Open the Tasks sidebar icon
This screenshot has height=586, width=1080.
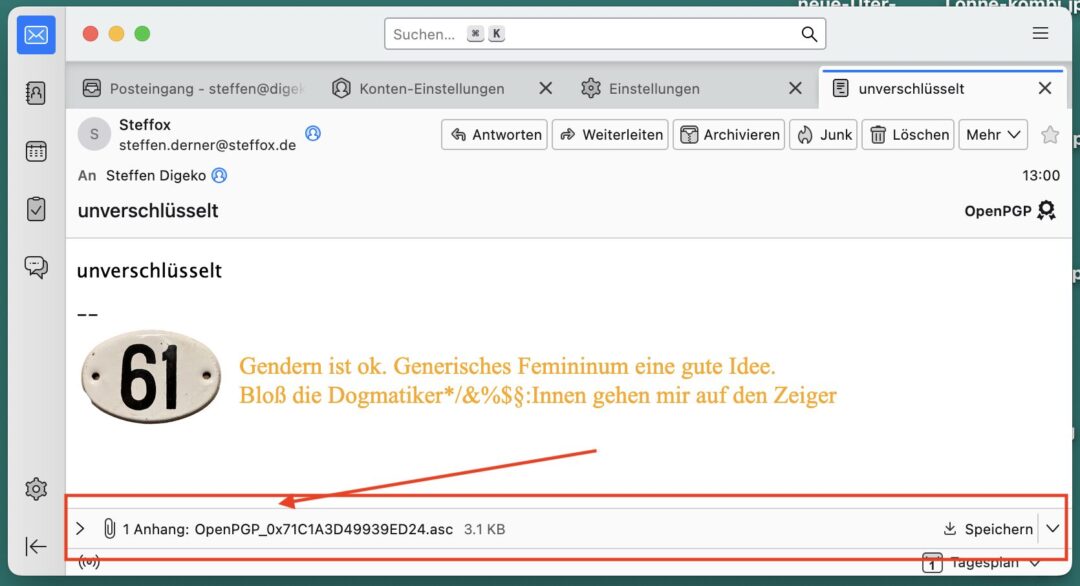[36, 209]
